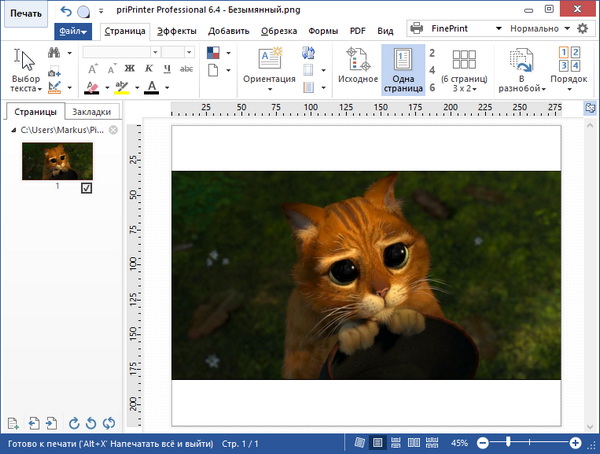Viewport: 600px width, 454px height.
Task: Toggle two-page view in status bar
Action: (x=414, y=443)
